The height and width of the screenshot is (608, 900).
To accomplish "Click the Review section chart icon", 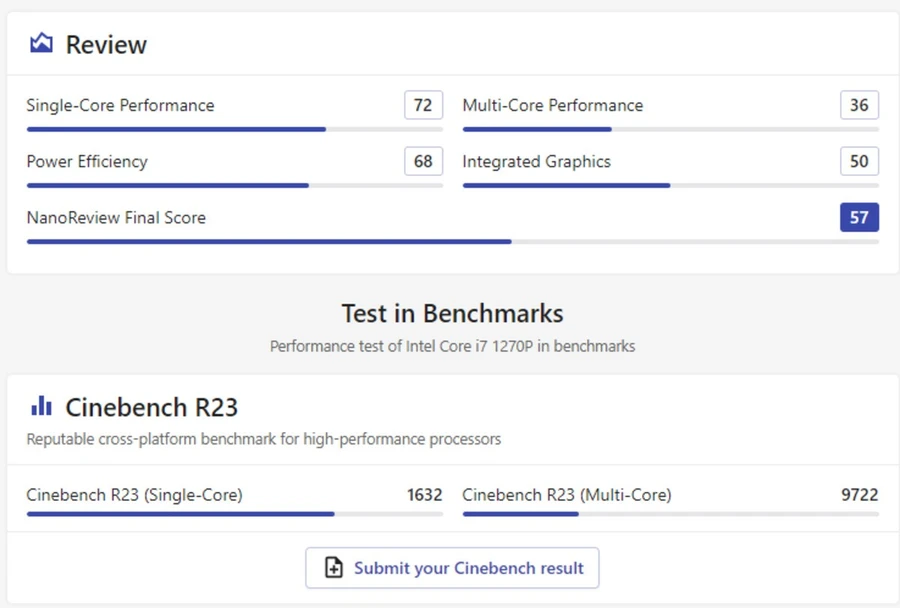I will click(x=41, y=43).
